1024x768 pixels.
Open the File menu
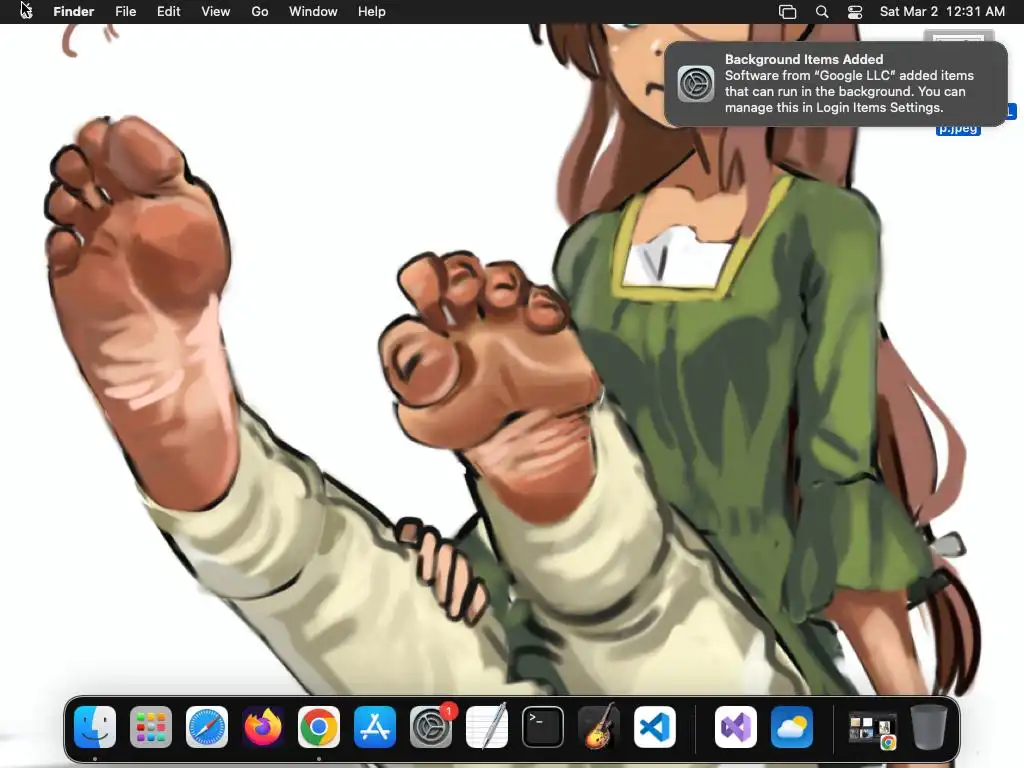pyautogui.click(x=125, y=12)
